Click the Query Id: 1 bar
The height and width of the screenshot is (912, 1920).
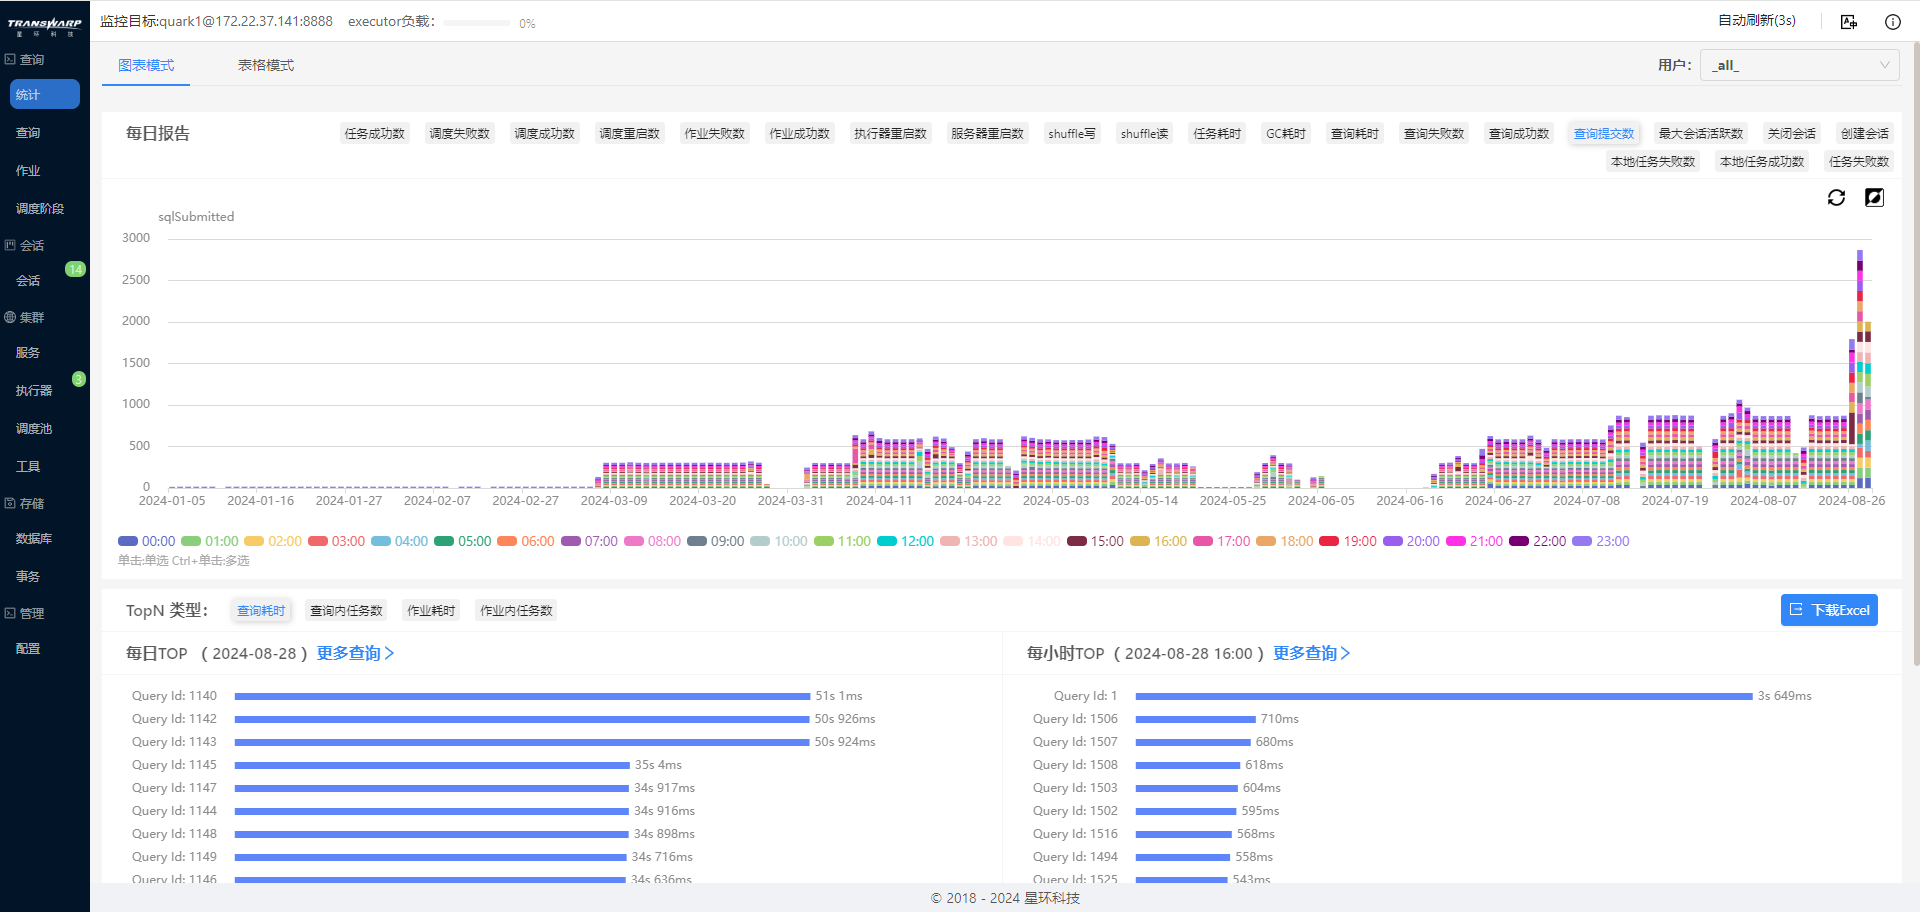pos(1444,696)
